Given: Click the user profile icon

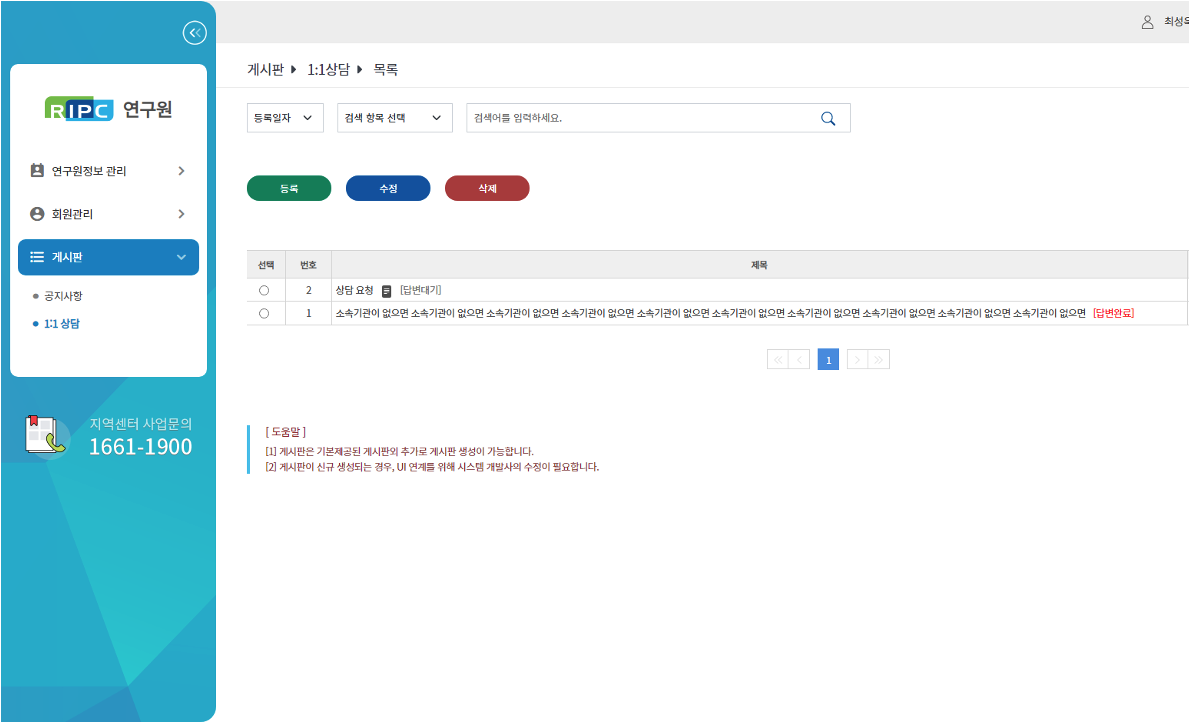Looking at the screenshot, I should point(1148,21).
